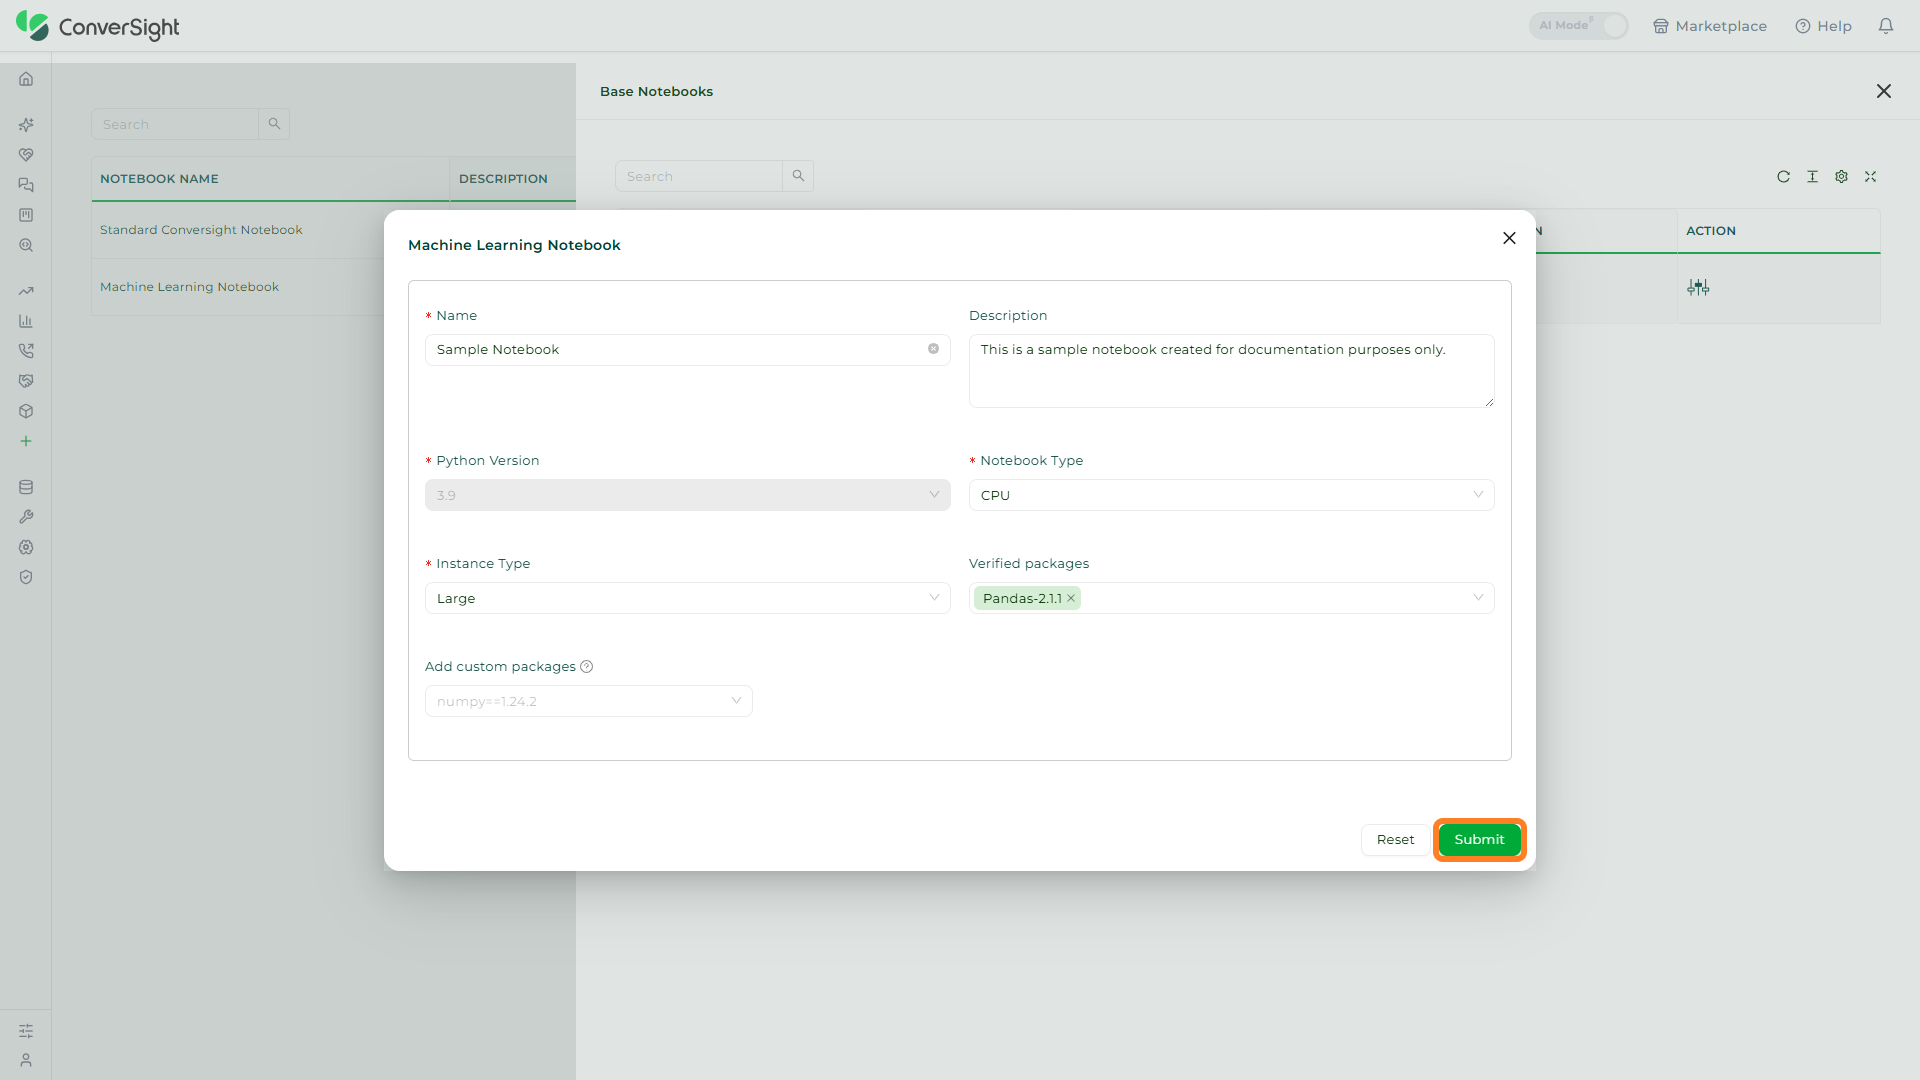Open the Marketplace link
Screen dimensions: 1920x1080
coord(1710,26)
